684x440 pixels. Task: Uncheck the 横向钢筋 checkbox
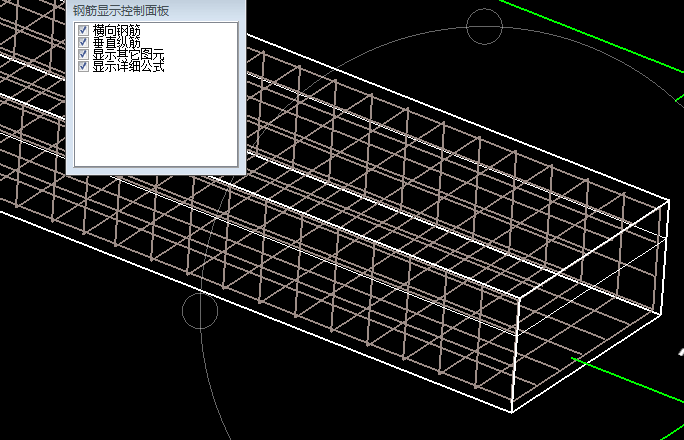[x=83, y=30]
